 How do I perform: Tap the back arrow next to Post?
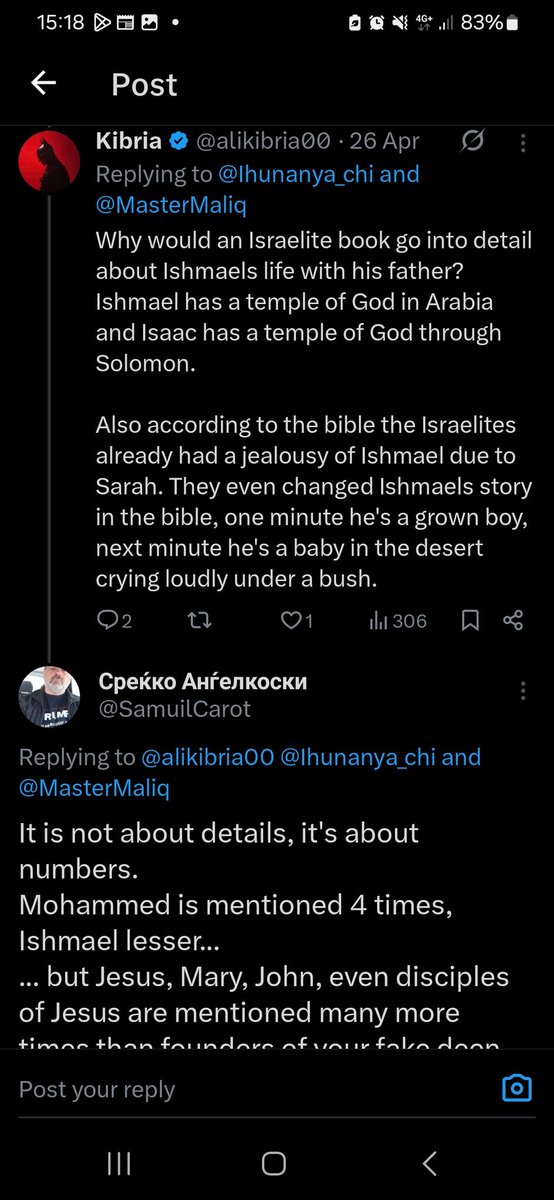coord(43,83)
